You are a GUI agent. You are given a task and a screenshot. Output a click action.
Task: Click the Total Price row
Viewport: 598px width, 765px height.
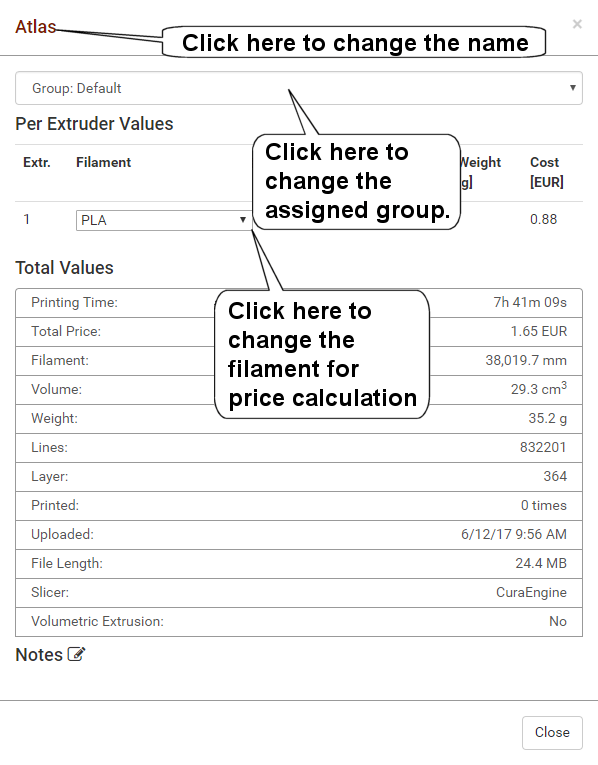coord(299,332)
